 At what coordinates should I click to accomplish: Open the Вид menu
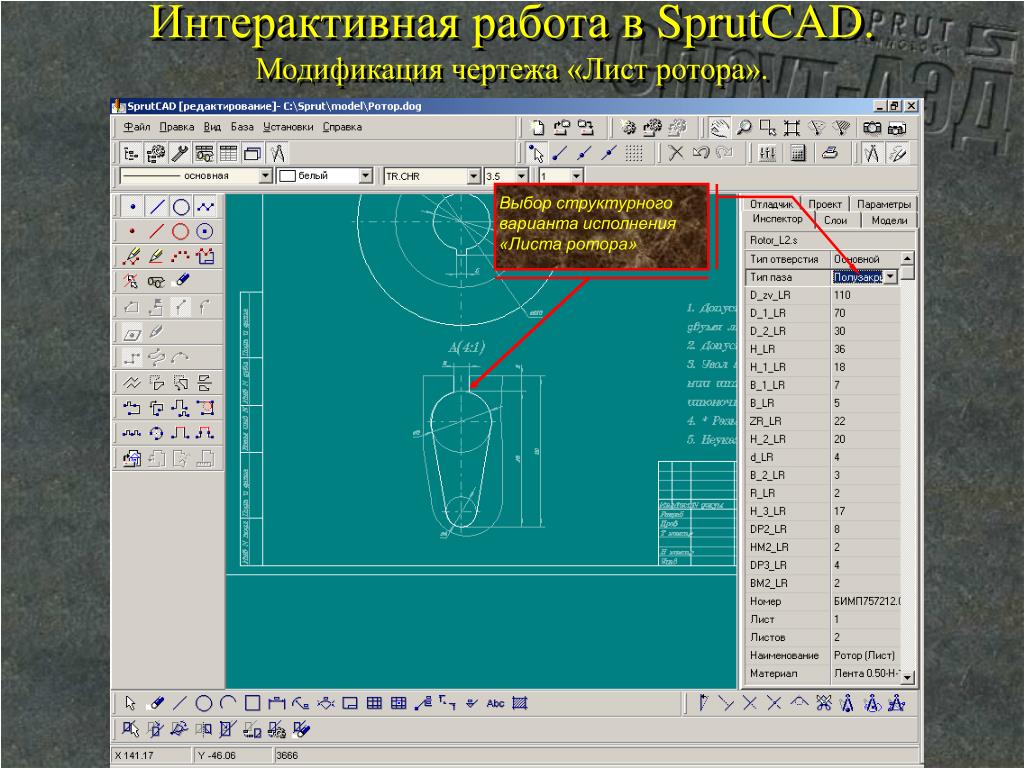point(212,127)
